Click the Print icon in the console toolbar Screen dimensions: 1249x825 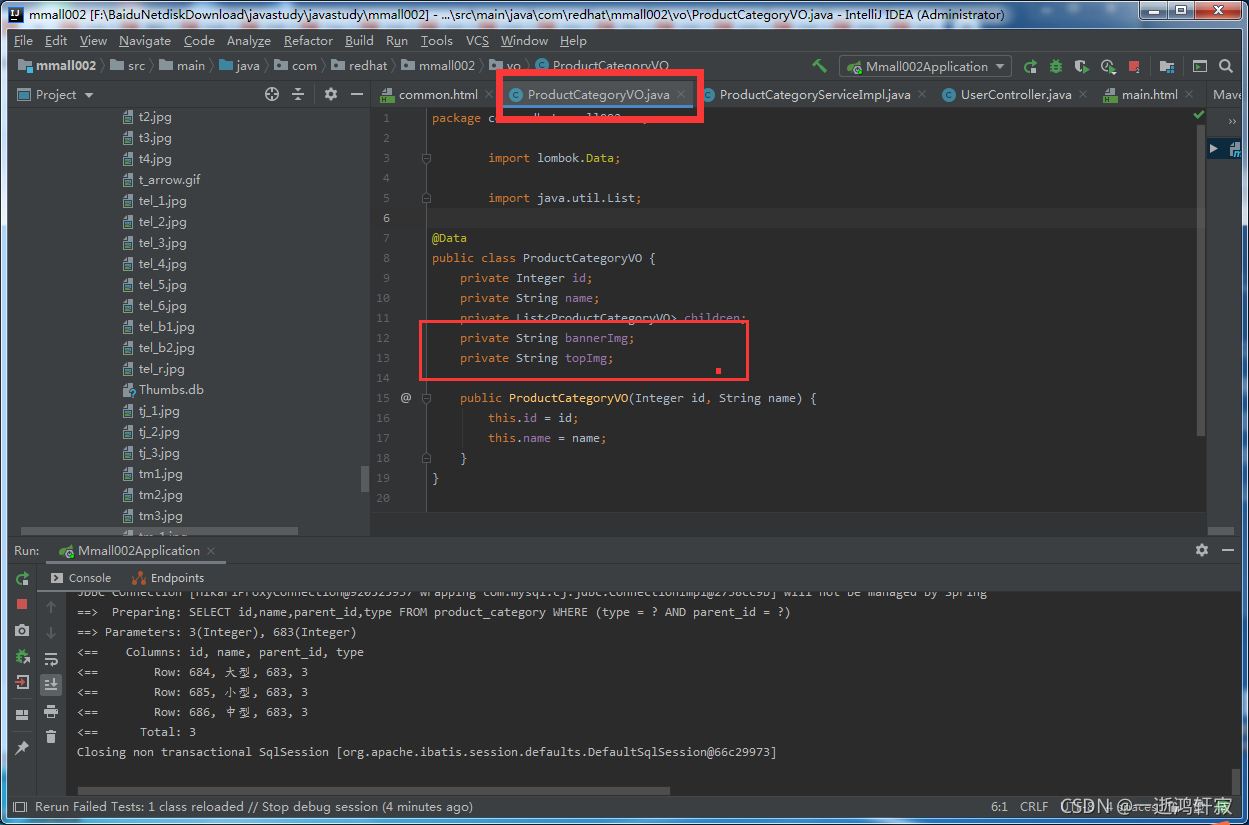[51, 711]
